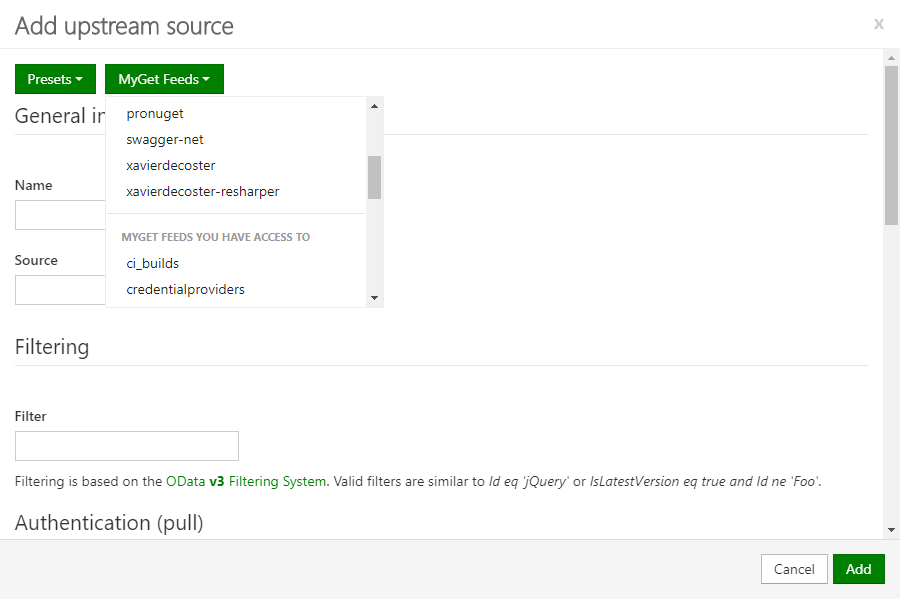900x600 pixels.
Task: Close the Add upstream source dialog
Action: tap(879, 24)
